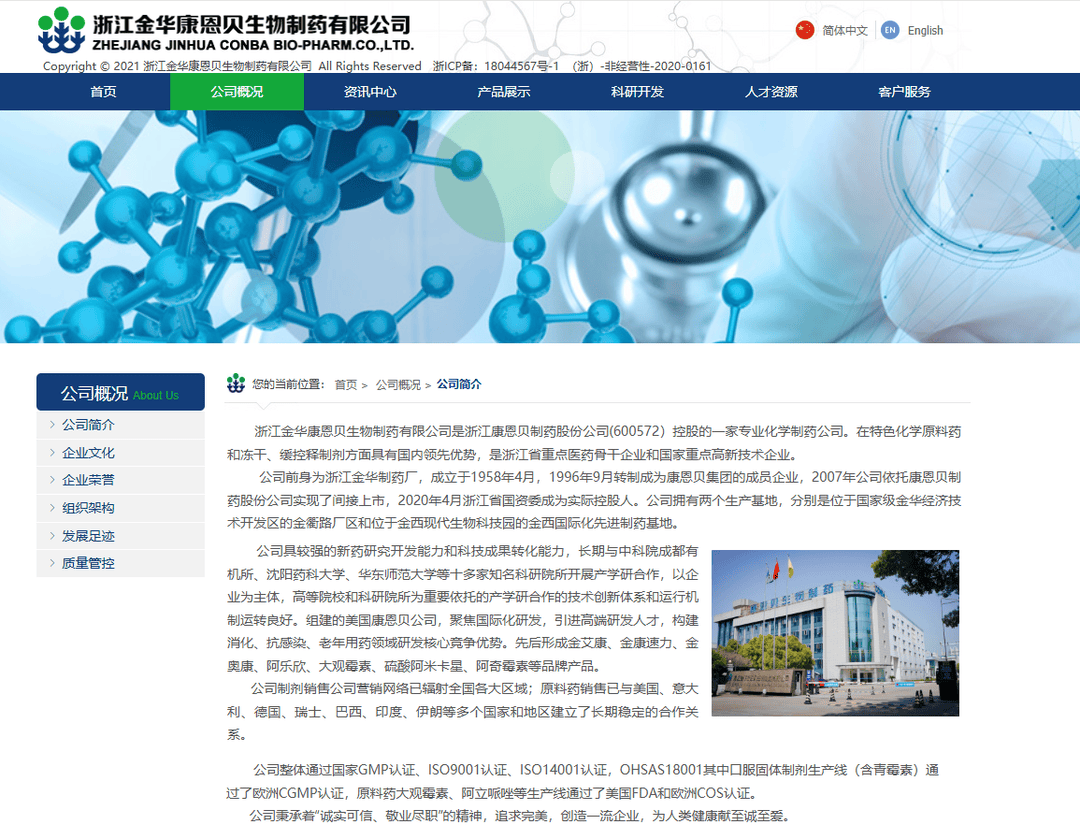Click chevron next to 发展足迹 sidebar item
Viewport: 1080px width, 839px height.
[x=52, y=535]
